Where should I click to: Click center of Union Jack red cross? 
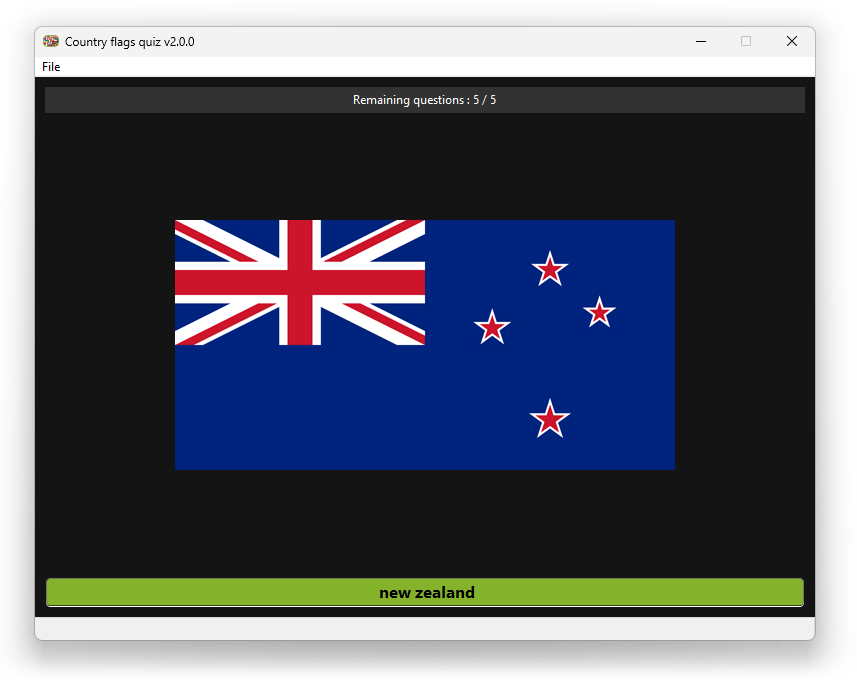(300, 282)
